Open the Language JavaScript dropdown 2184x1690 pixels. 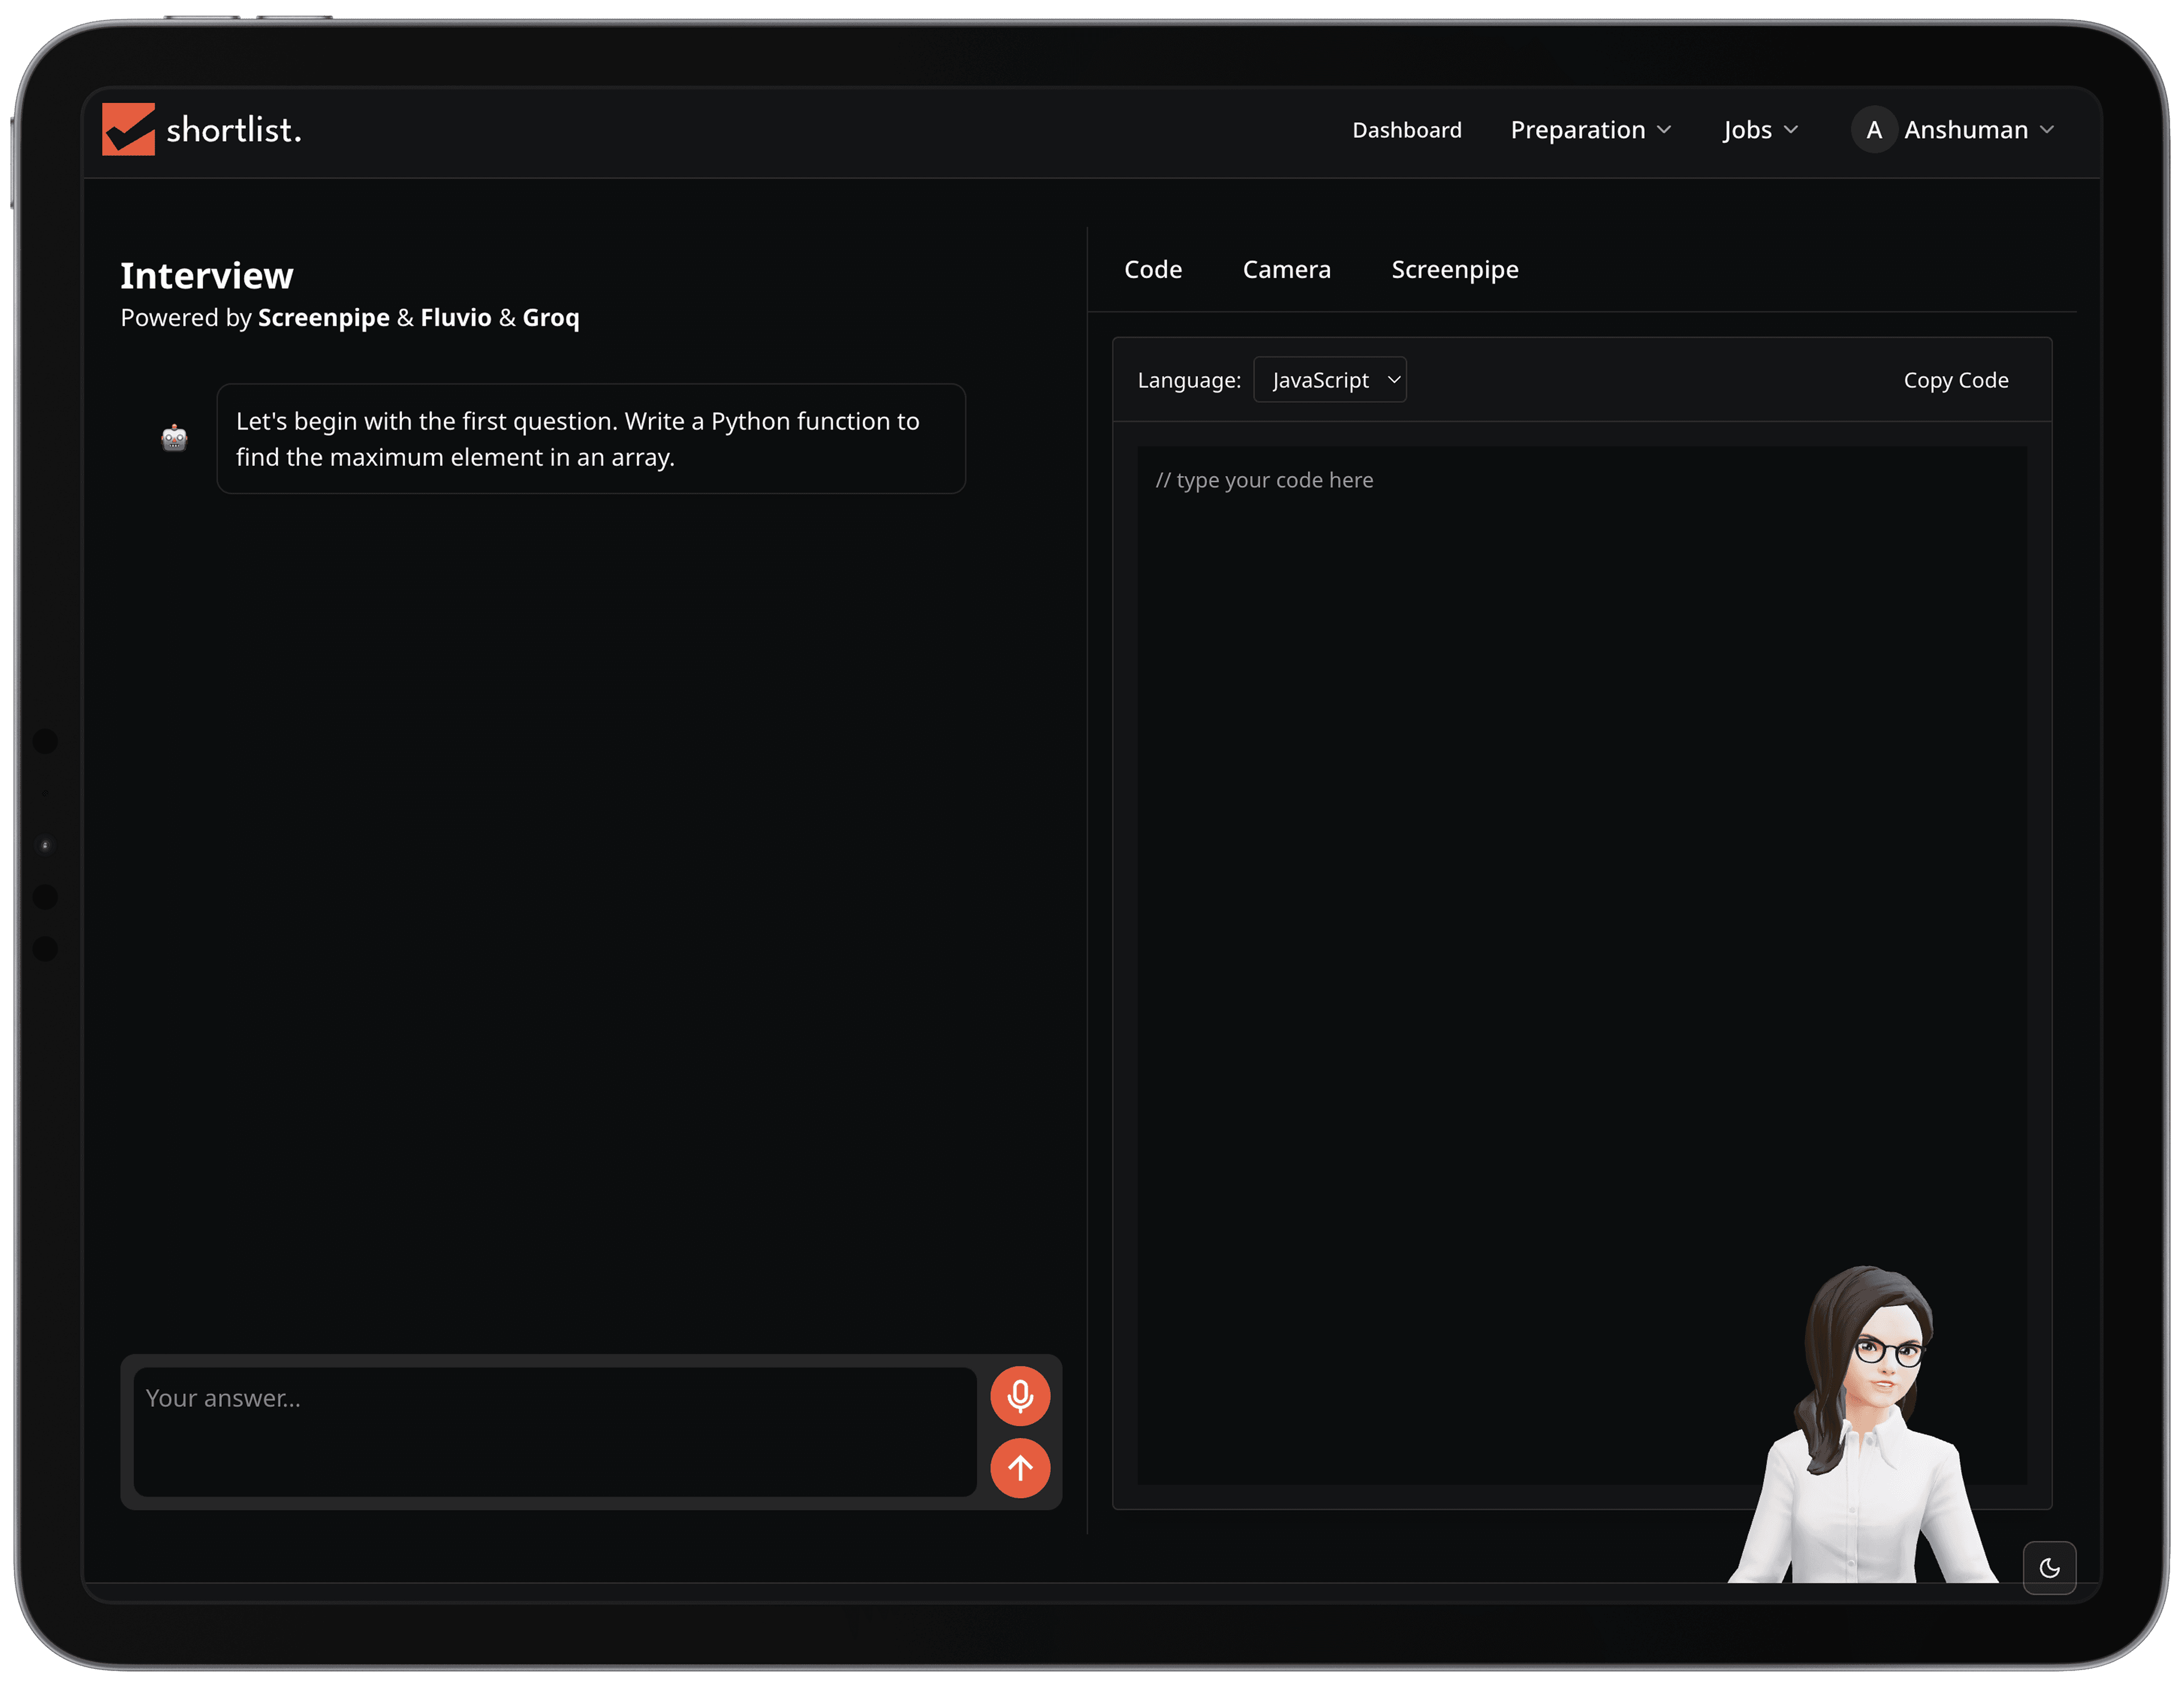(x=1329, y=380)
